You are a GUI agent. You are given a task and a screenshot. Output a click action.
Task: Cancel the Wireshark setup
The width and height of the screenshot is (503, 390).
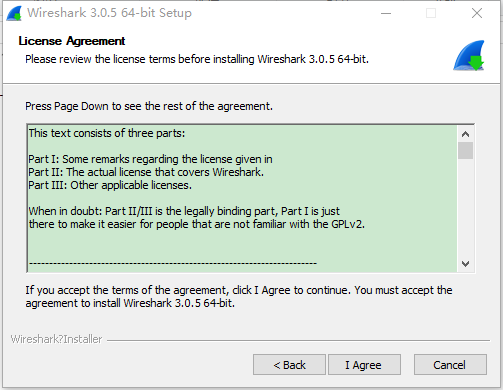coord(450,365)
